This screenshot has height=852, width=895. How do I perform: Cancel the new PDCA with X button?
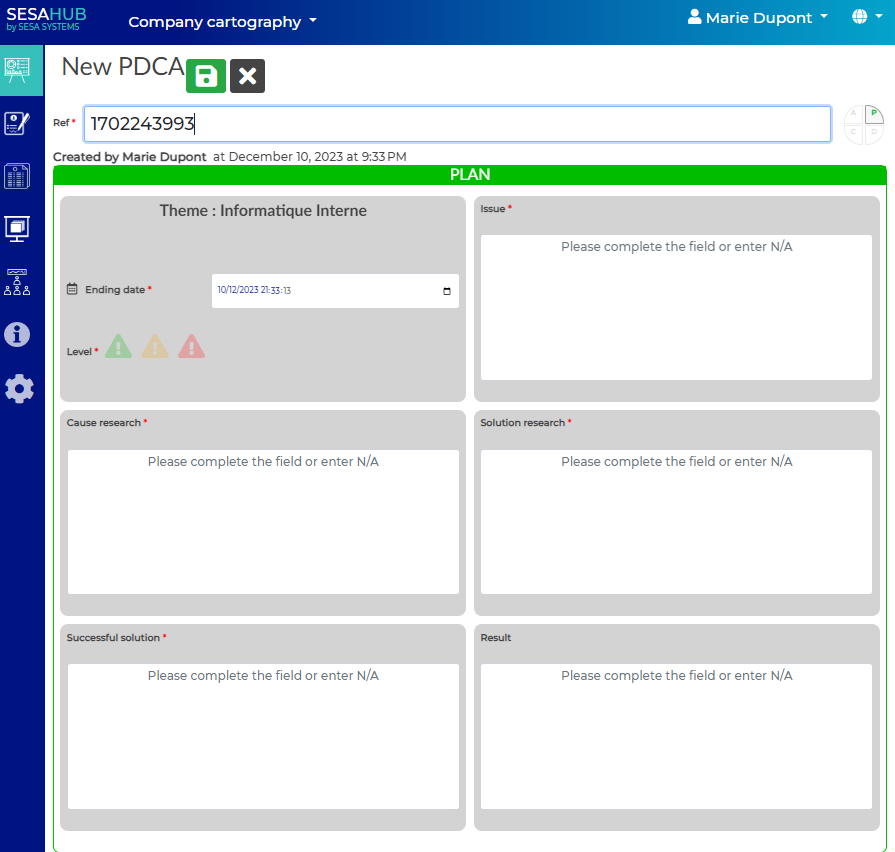(x=247, y=77)
